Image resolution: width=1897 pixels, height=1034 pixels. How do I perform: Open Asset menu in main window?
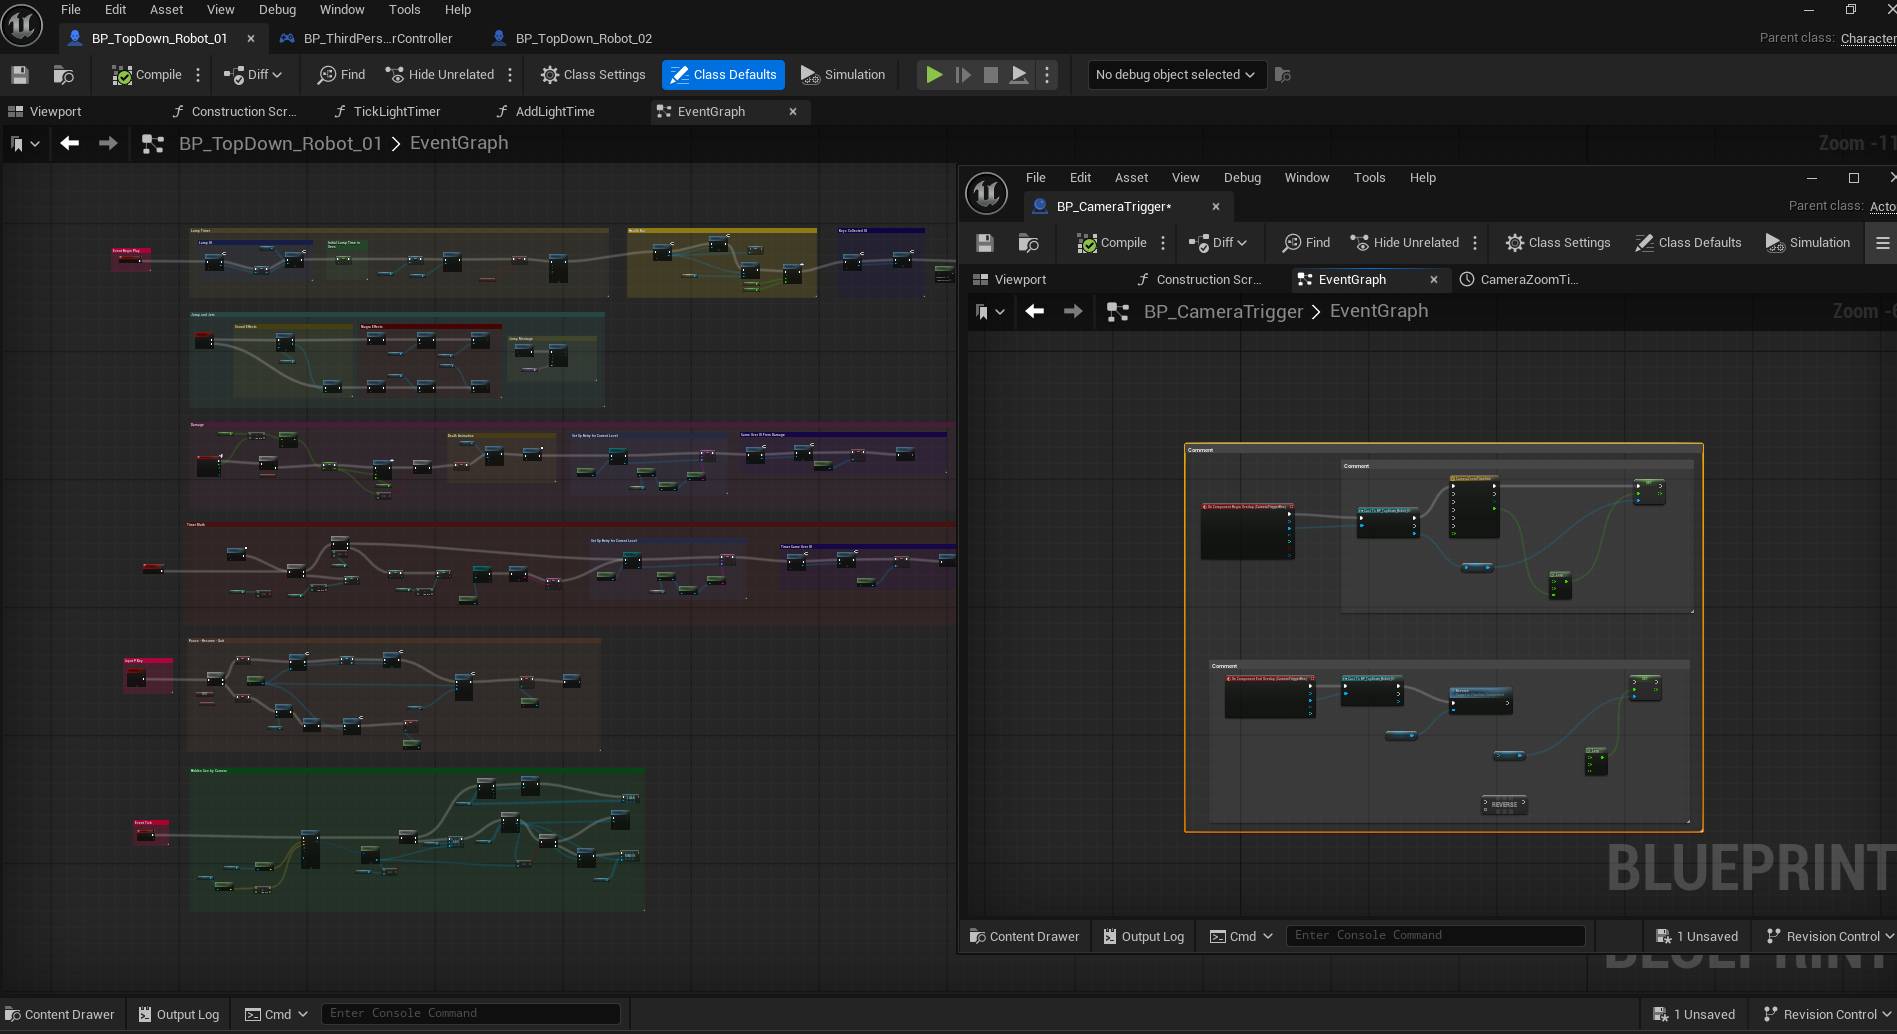[166, 9]
